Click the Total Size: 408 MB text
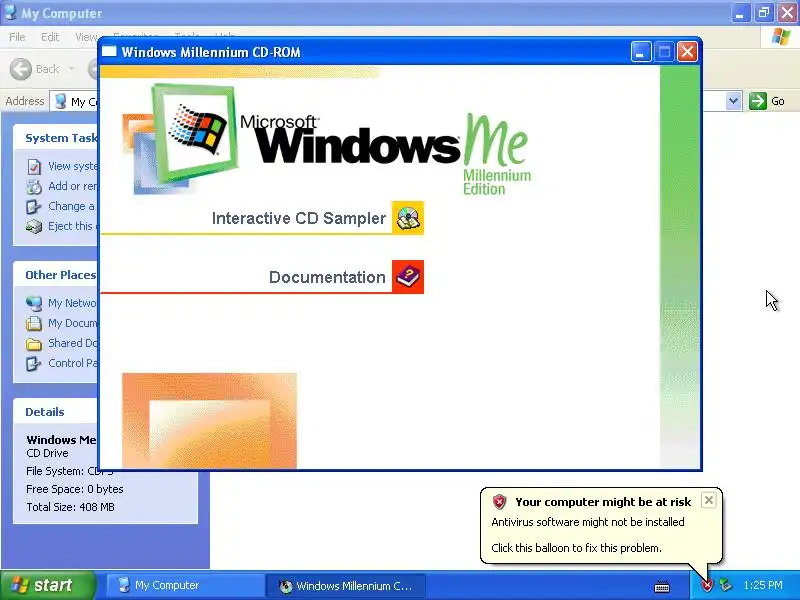Viewport: 800px width, 600px height. 70,507
